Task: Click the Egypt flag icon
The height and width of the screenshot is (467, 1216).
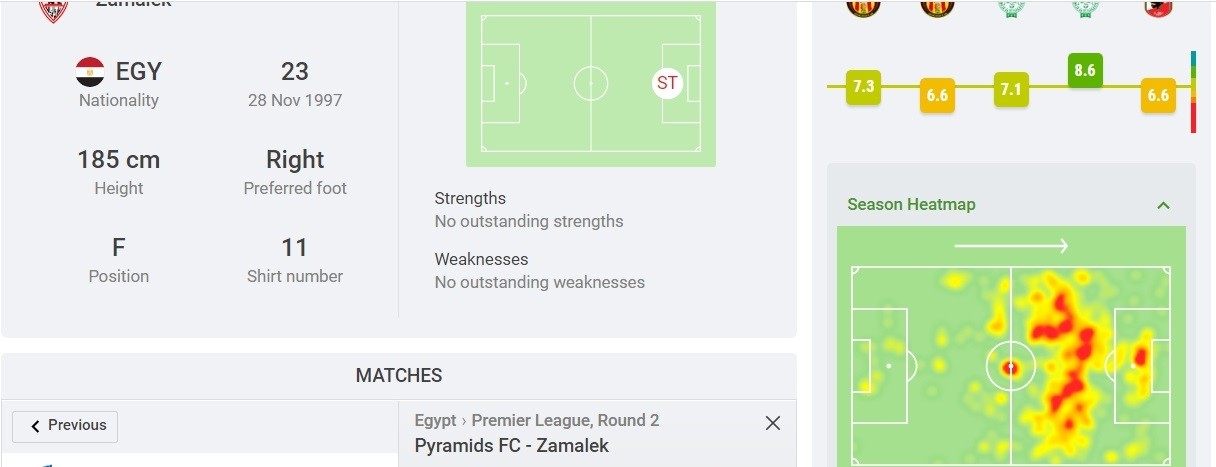Action: (90, 72)
